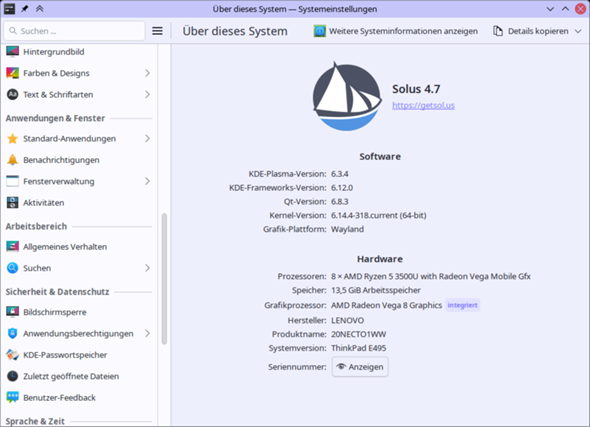The image size is (590, 427).
Task: Click the Anwendungsberechtigungen shield icon
Action: [x=12, y=334]
